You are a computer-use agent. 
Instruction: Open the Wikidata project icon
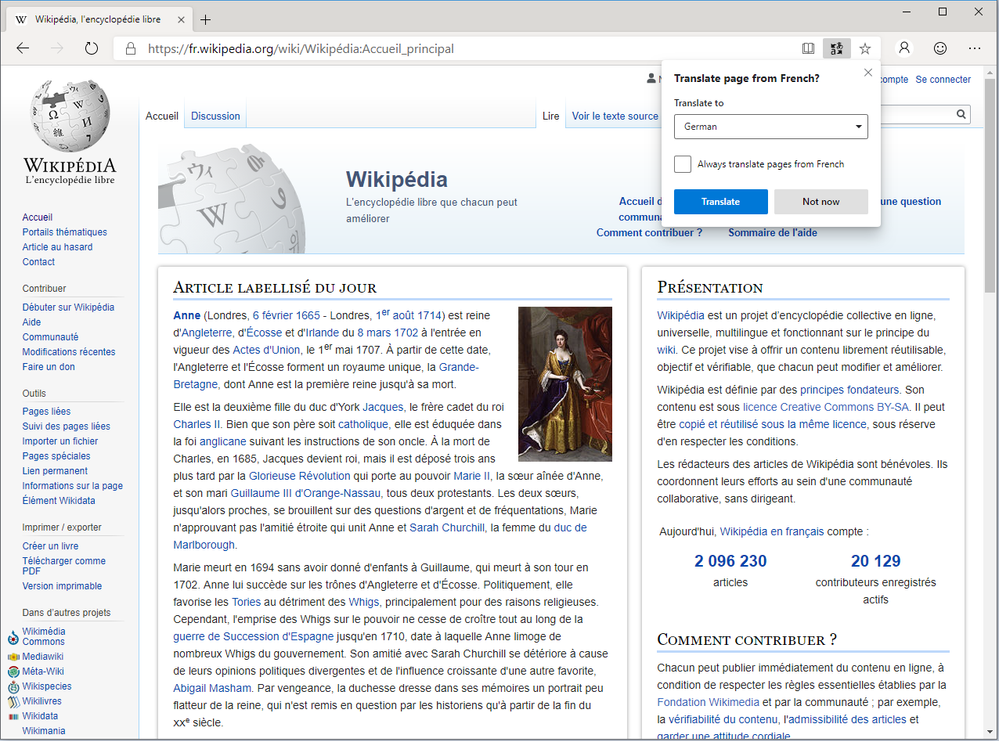13,716
